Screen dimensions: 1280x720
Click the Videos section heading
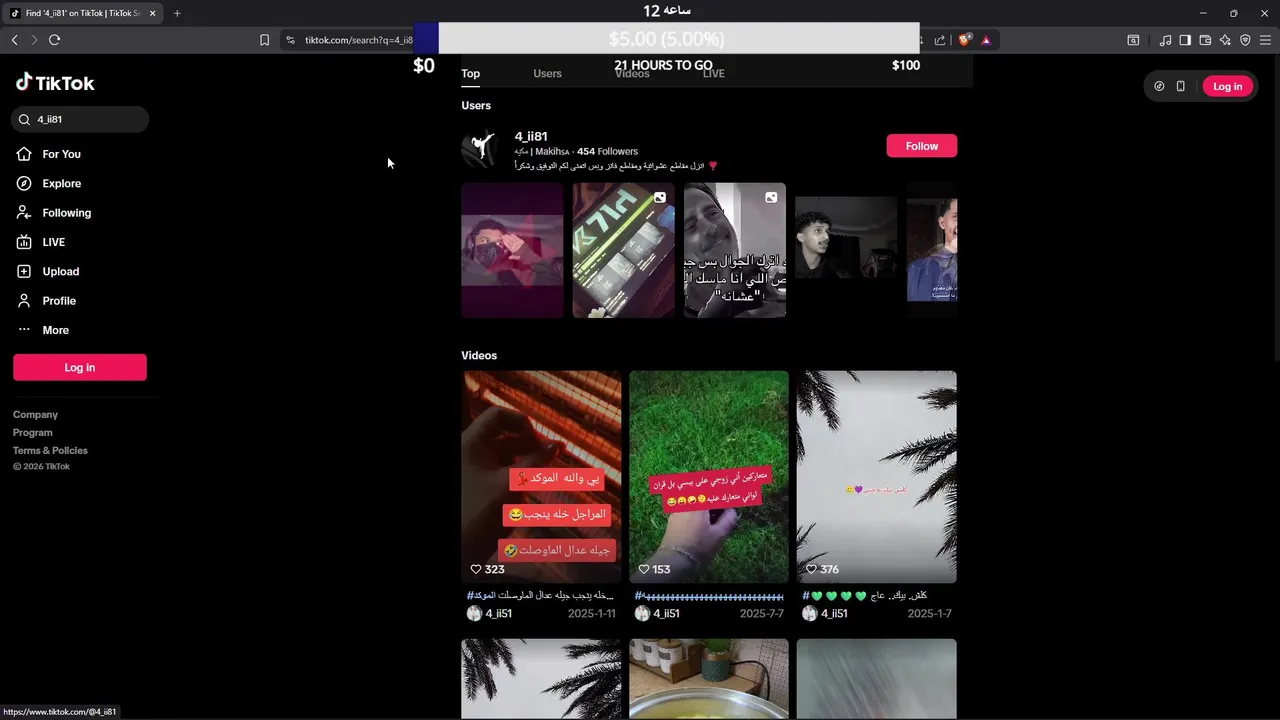pyautogui.click(x=479, y=356)
